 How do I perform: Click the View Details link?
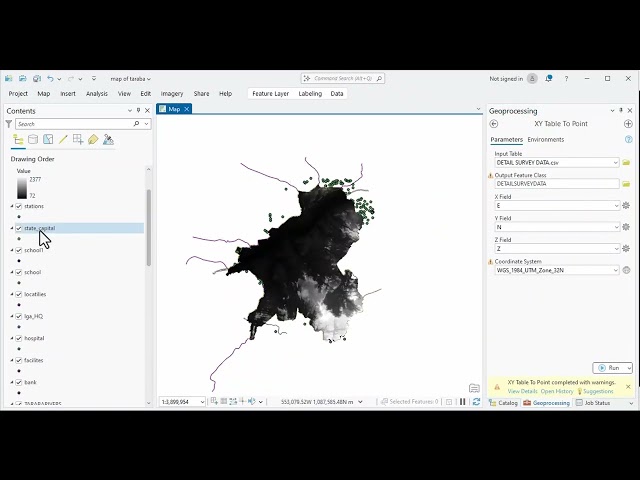coord(522,391)
